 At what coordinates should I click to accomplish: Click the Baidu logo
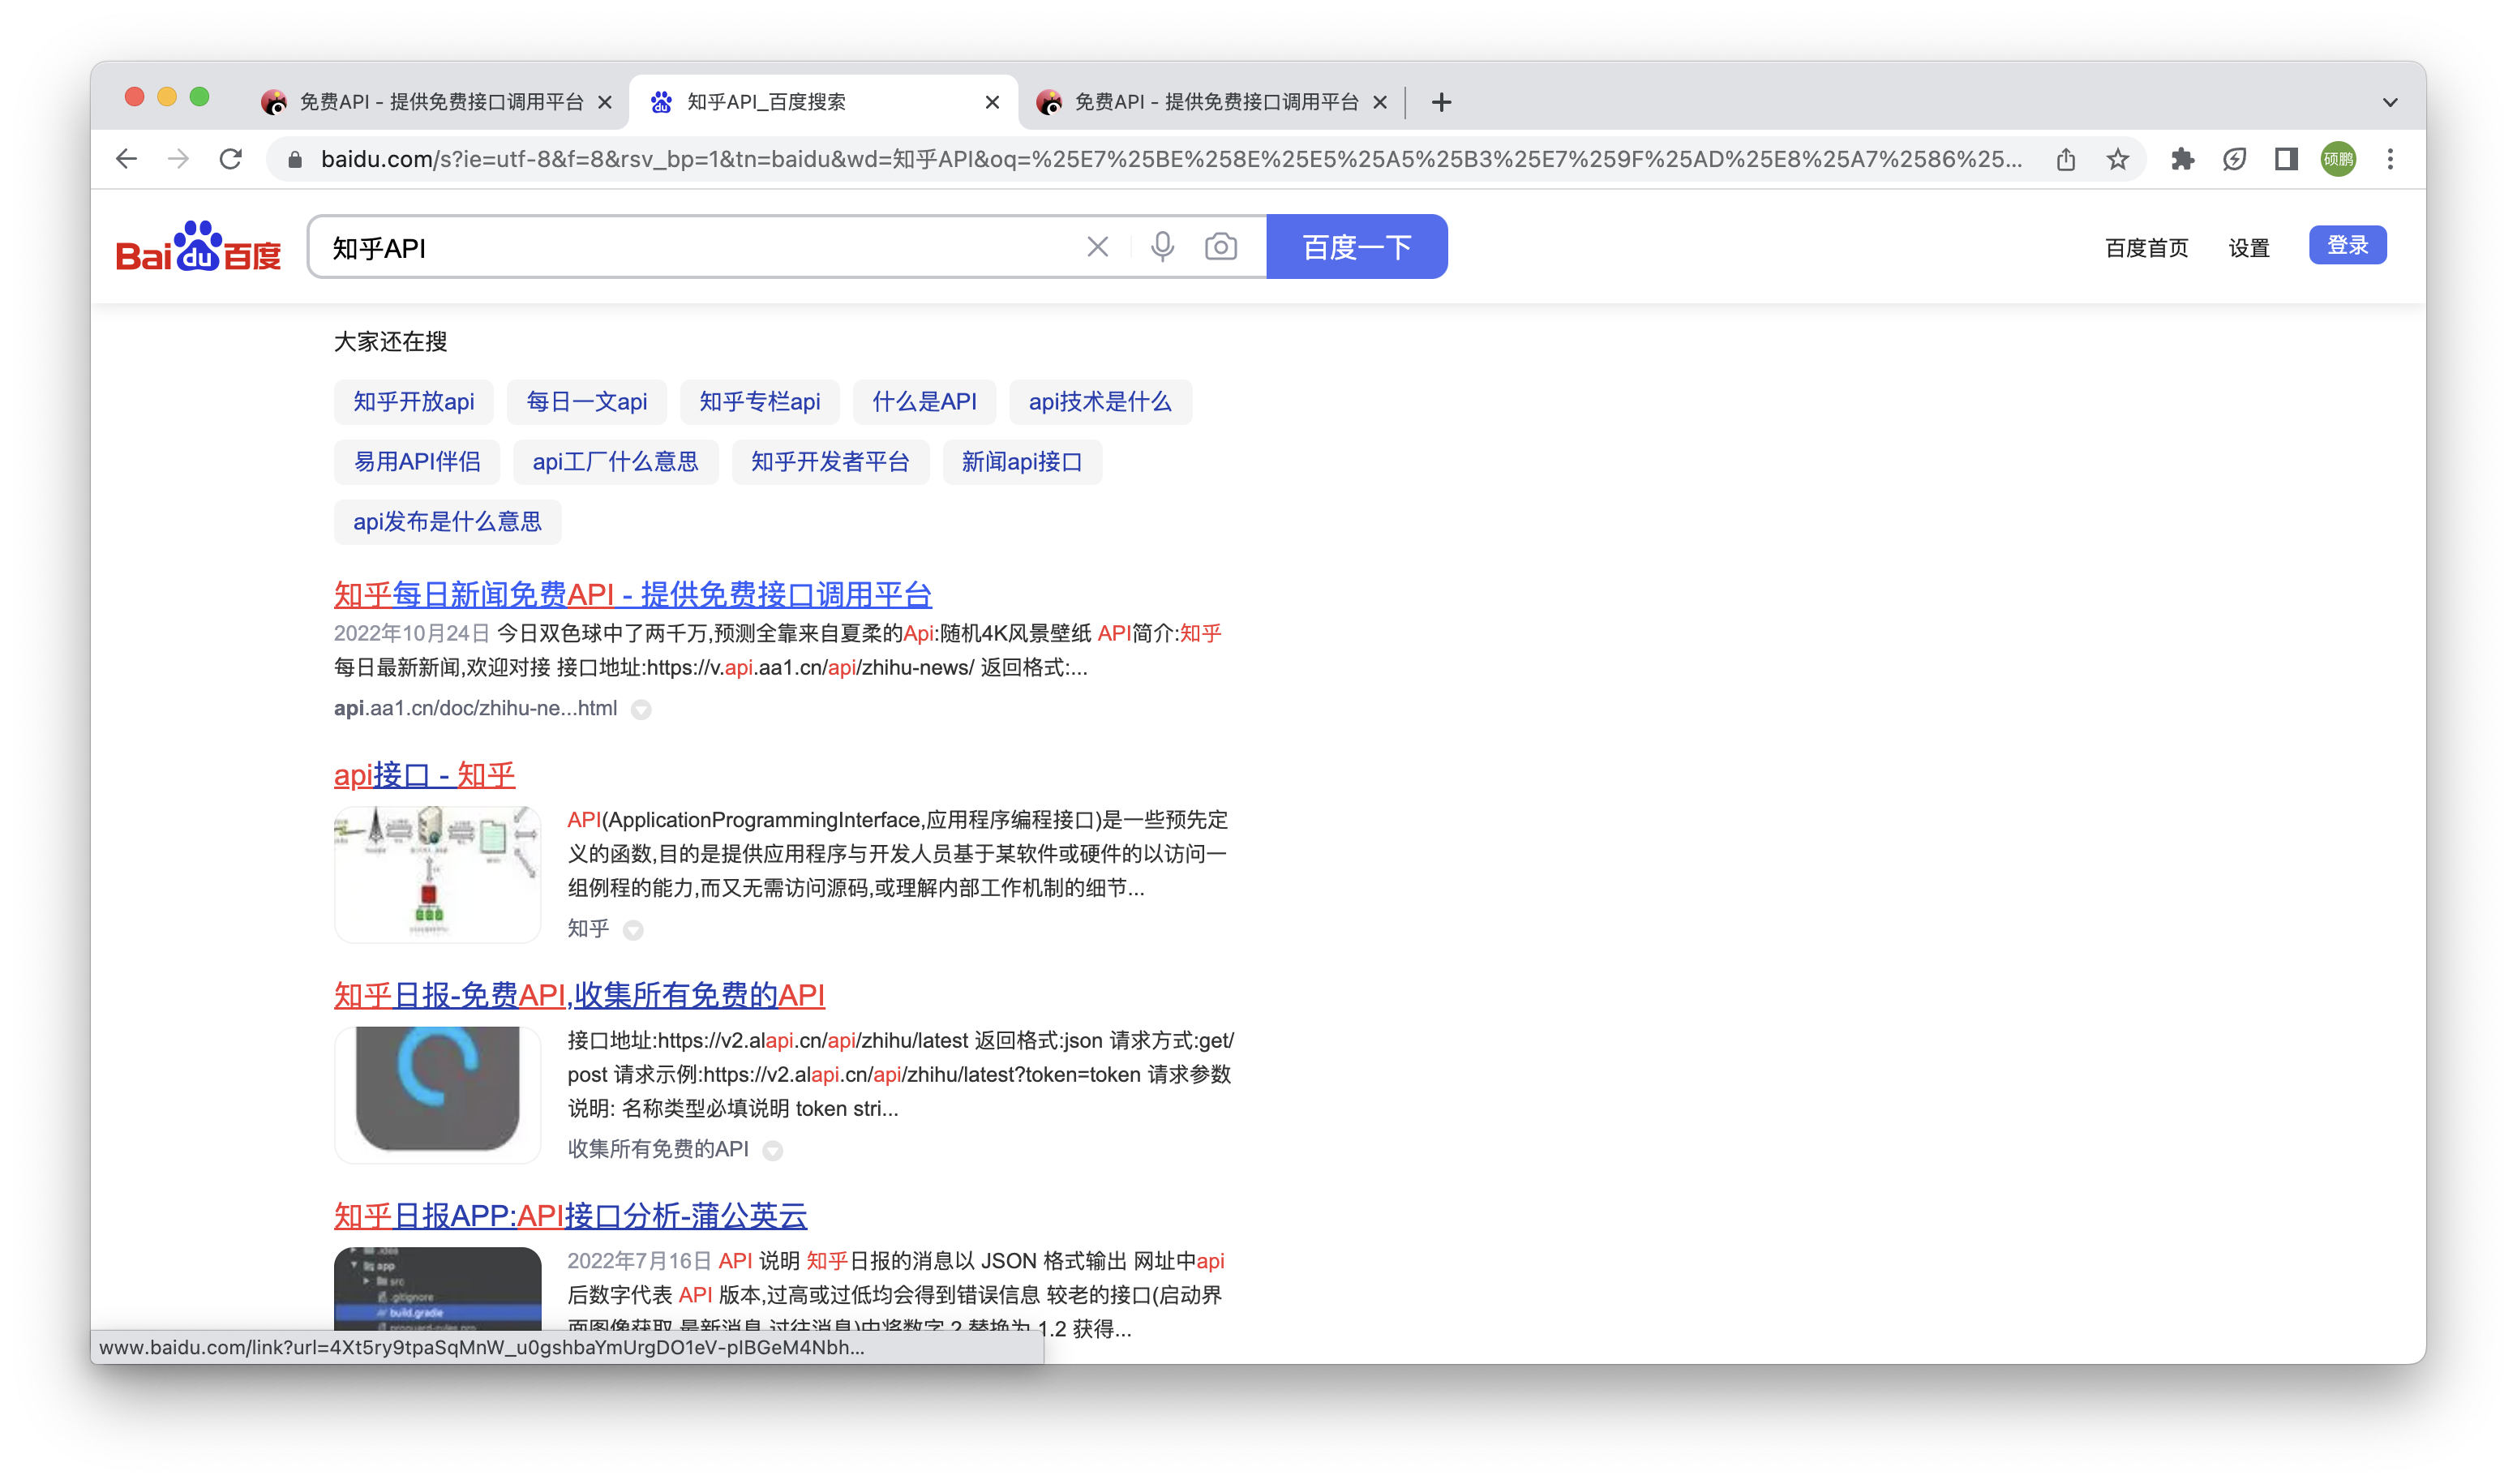point(198,247)
